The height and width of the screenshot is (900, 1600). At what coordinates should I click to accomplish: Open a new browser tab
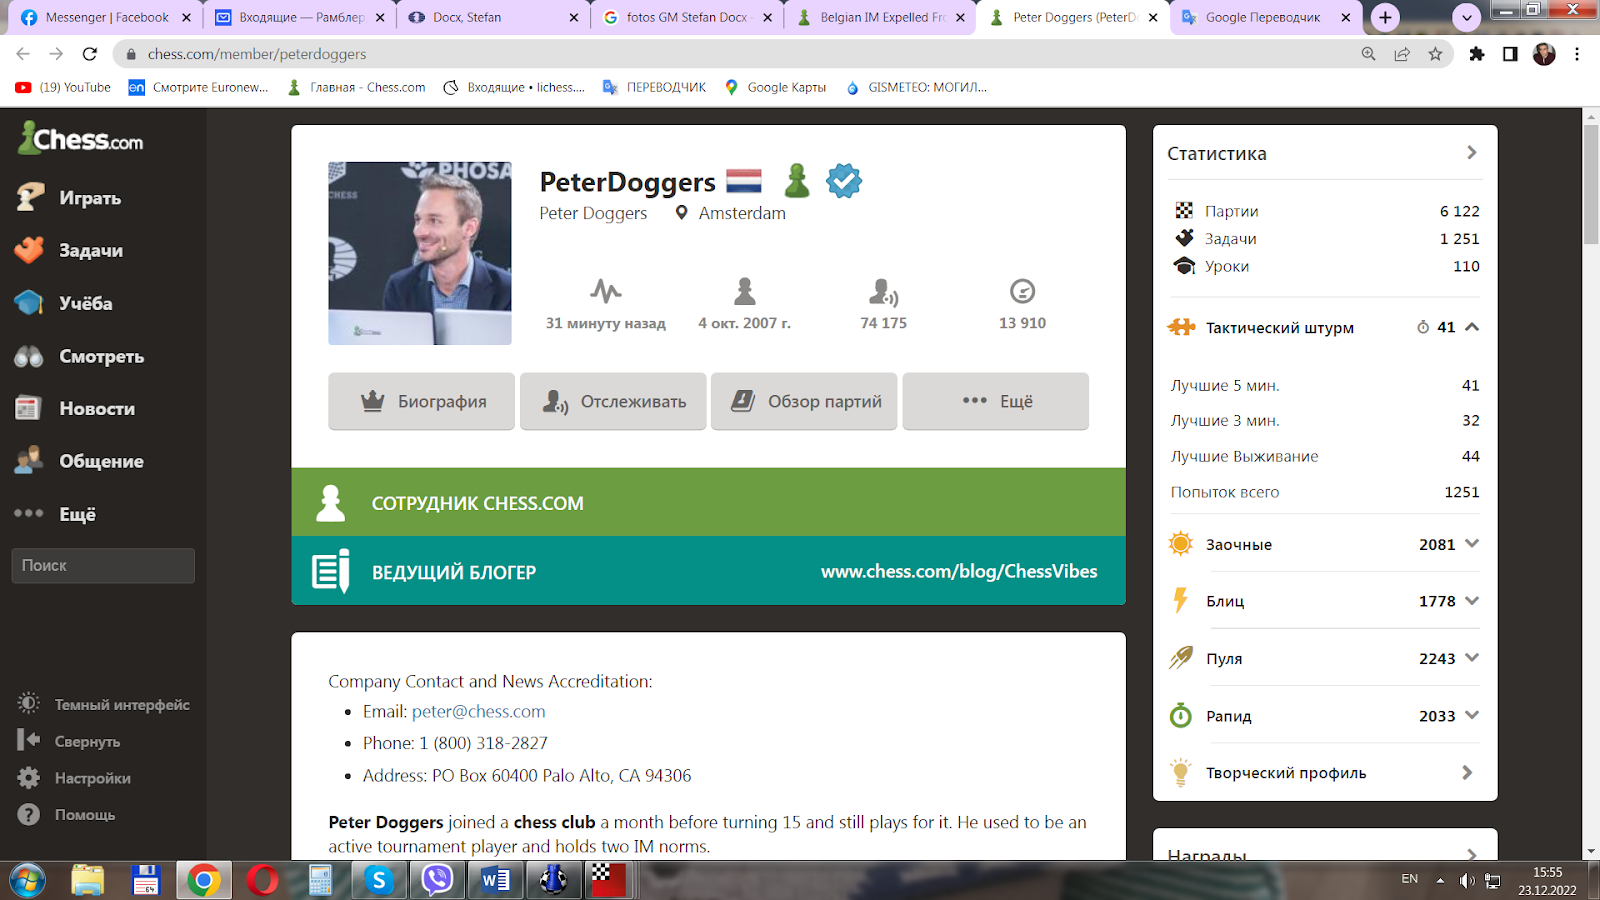pyautogui.click(x=1385, y=17)
